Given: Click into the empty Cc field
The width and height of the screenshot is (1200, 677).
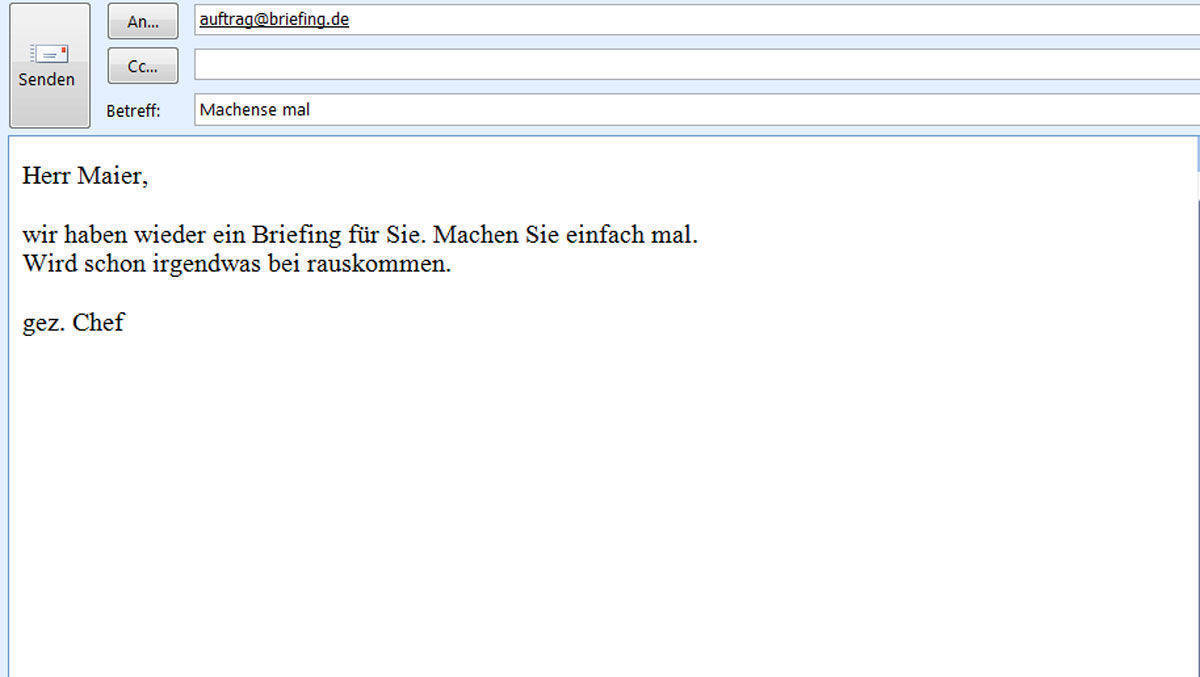Looking at the screenshot, I should [697, 65].
